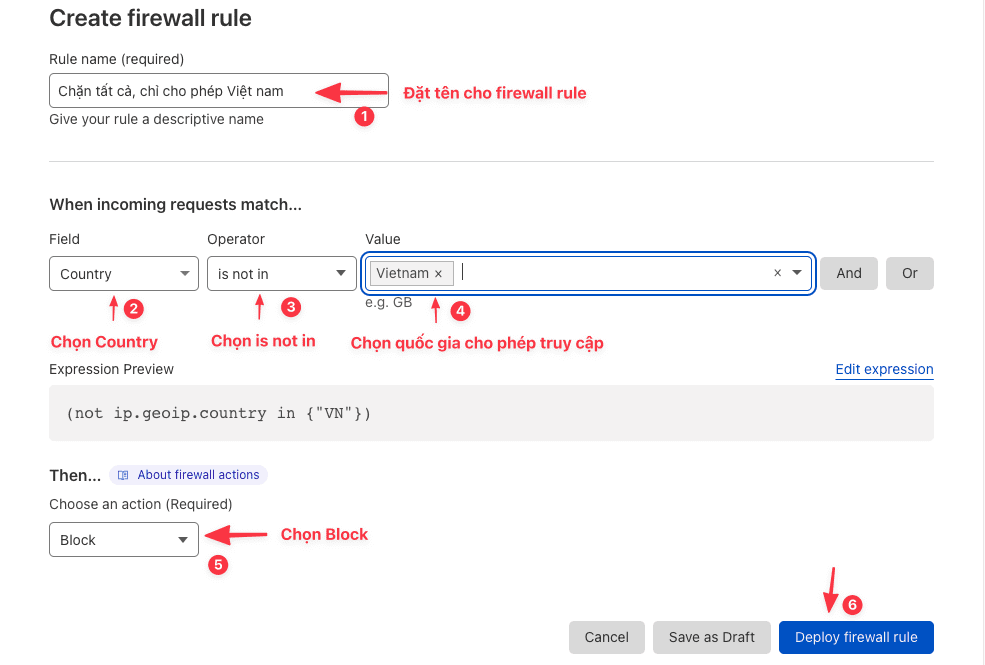Image resolution: width=985 pixels, height=665 pixels.
Task: Click the Or button
Action: pos(910,273)
